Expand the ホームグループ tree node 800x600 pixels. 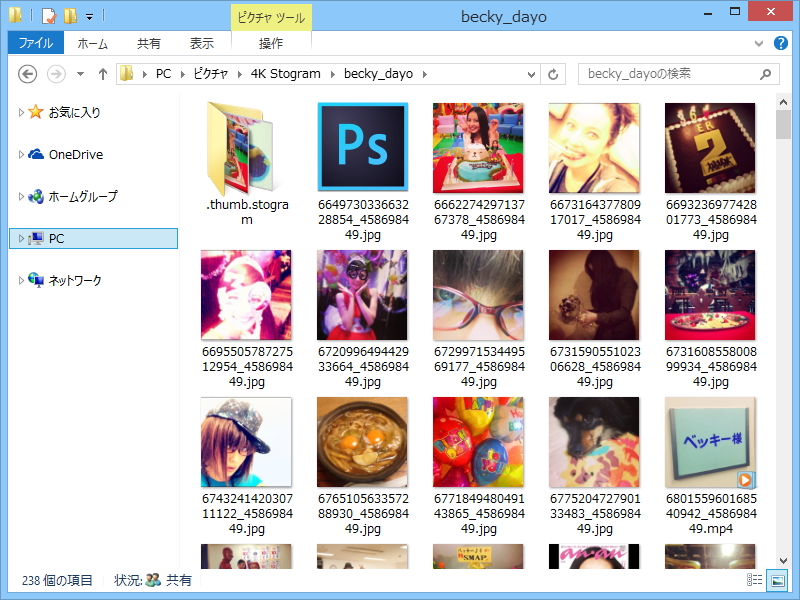click(21, 196)
